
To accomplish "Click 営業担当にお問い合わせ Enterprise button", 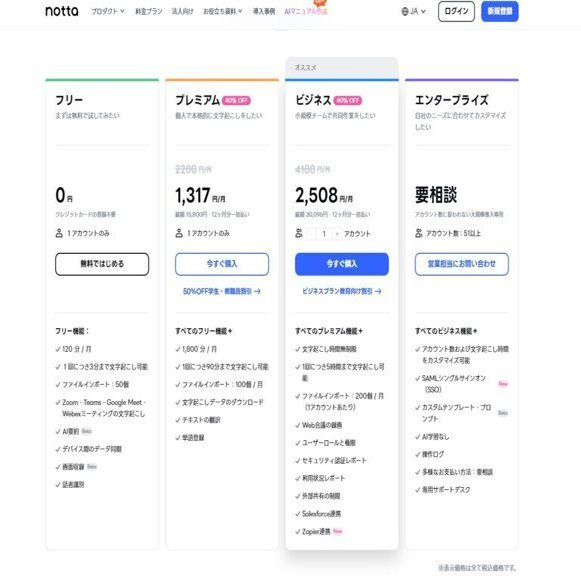I will tap(462, 264).
